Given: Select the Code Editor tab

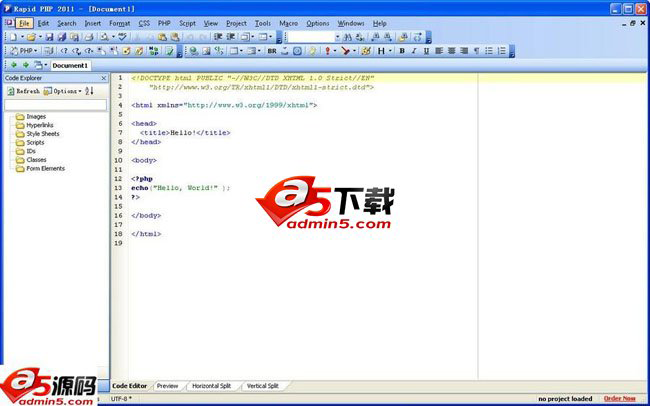Looking at the screenshot, I should tap(129, 386).
